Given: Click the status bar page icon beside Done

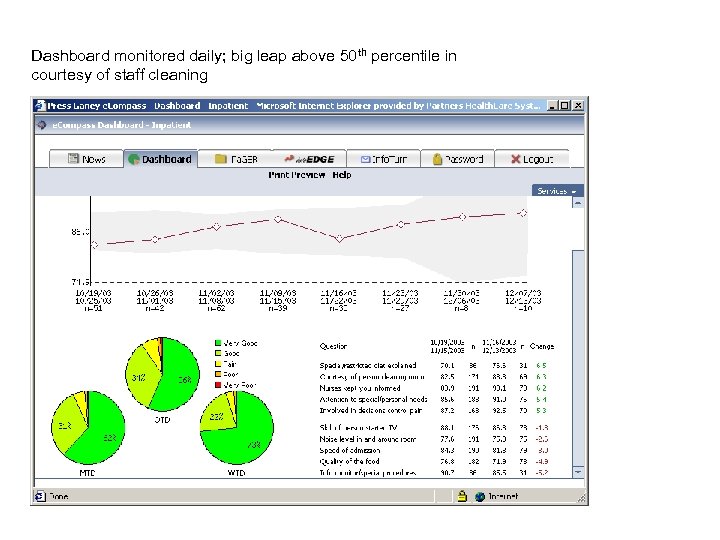Looking at the screenshot, I should (x=40, y=496).
